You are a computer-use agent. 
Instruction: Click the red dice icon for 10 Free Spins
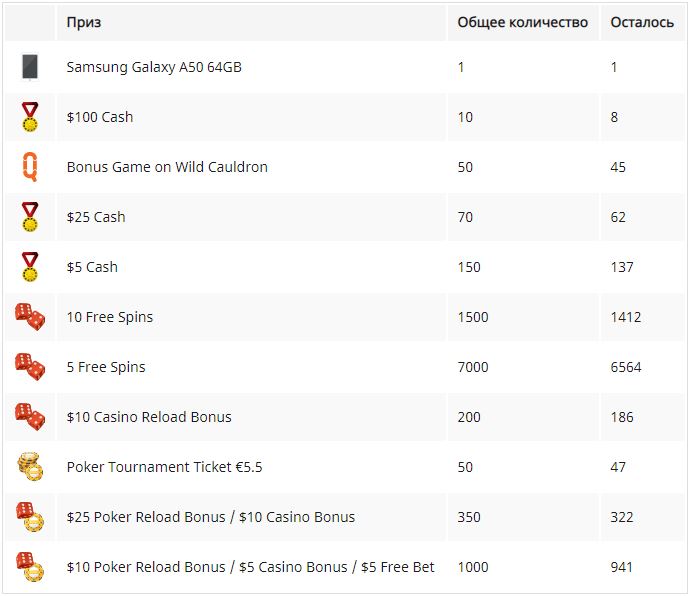coord(30,317)
